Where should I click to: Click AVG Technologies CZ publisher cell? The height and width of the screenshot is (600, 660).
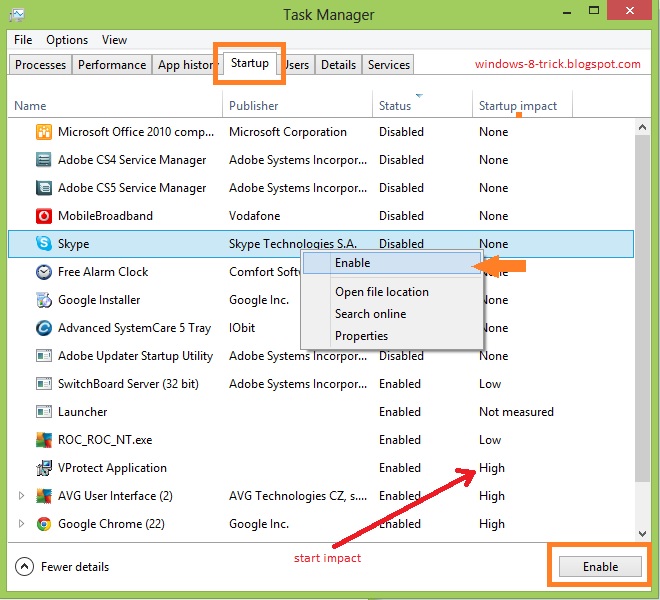298,496
